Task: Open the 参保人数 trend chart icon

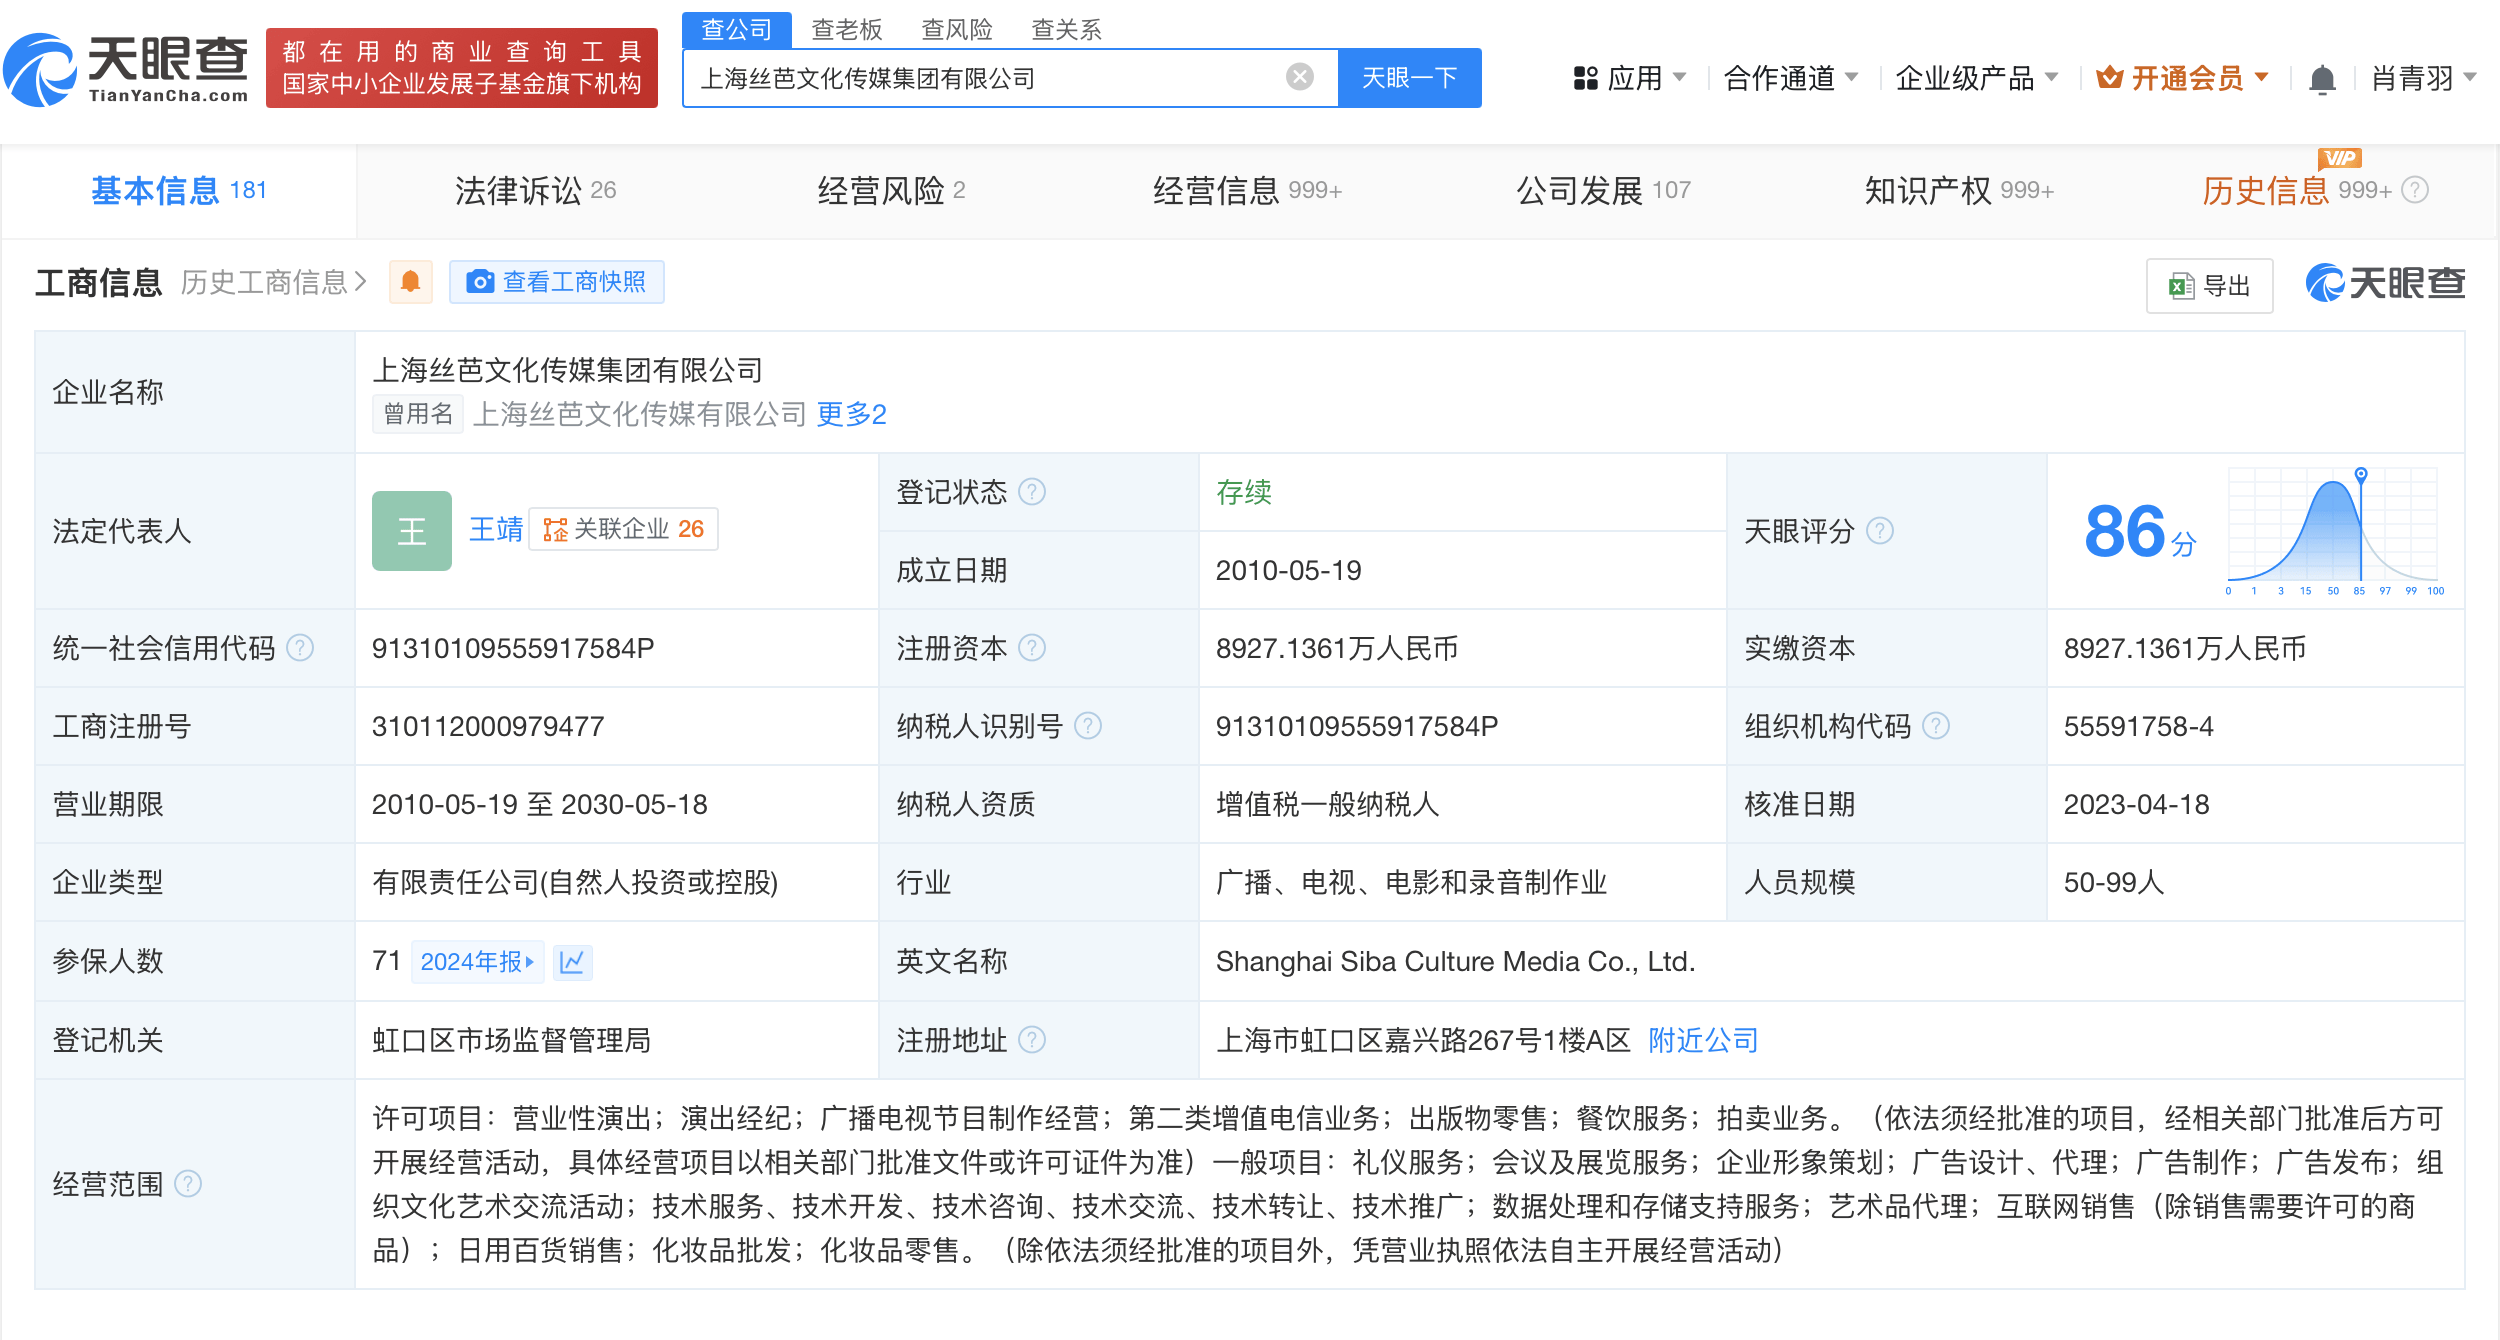Action: coord(573,962)
